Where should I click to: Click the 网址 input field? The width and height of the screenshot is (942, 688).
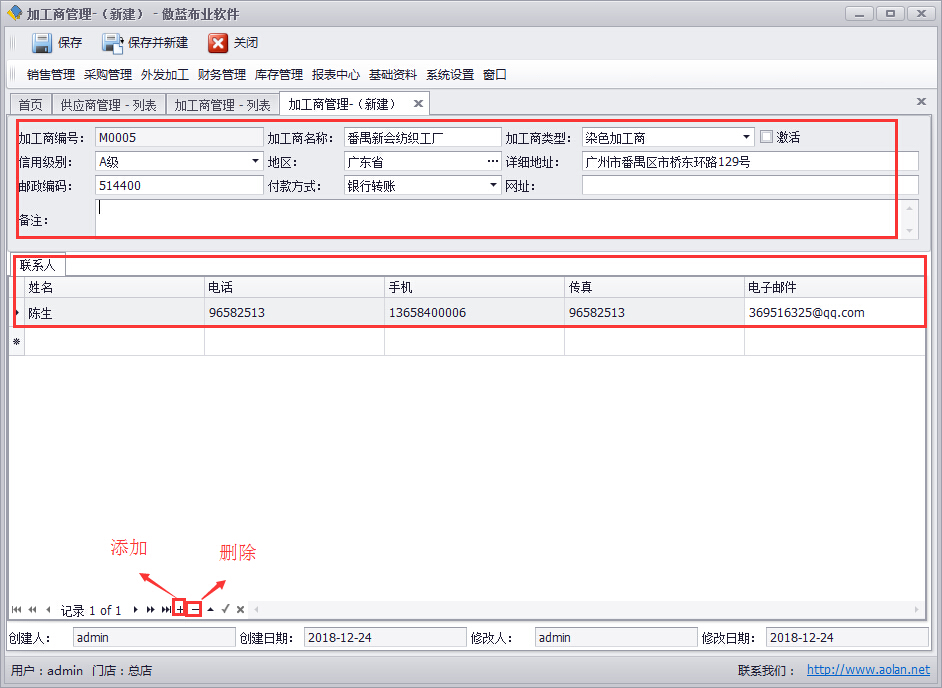tap(749, 185)
